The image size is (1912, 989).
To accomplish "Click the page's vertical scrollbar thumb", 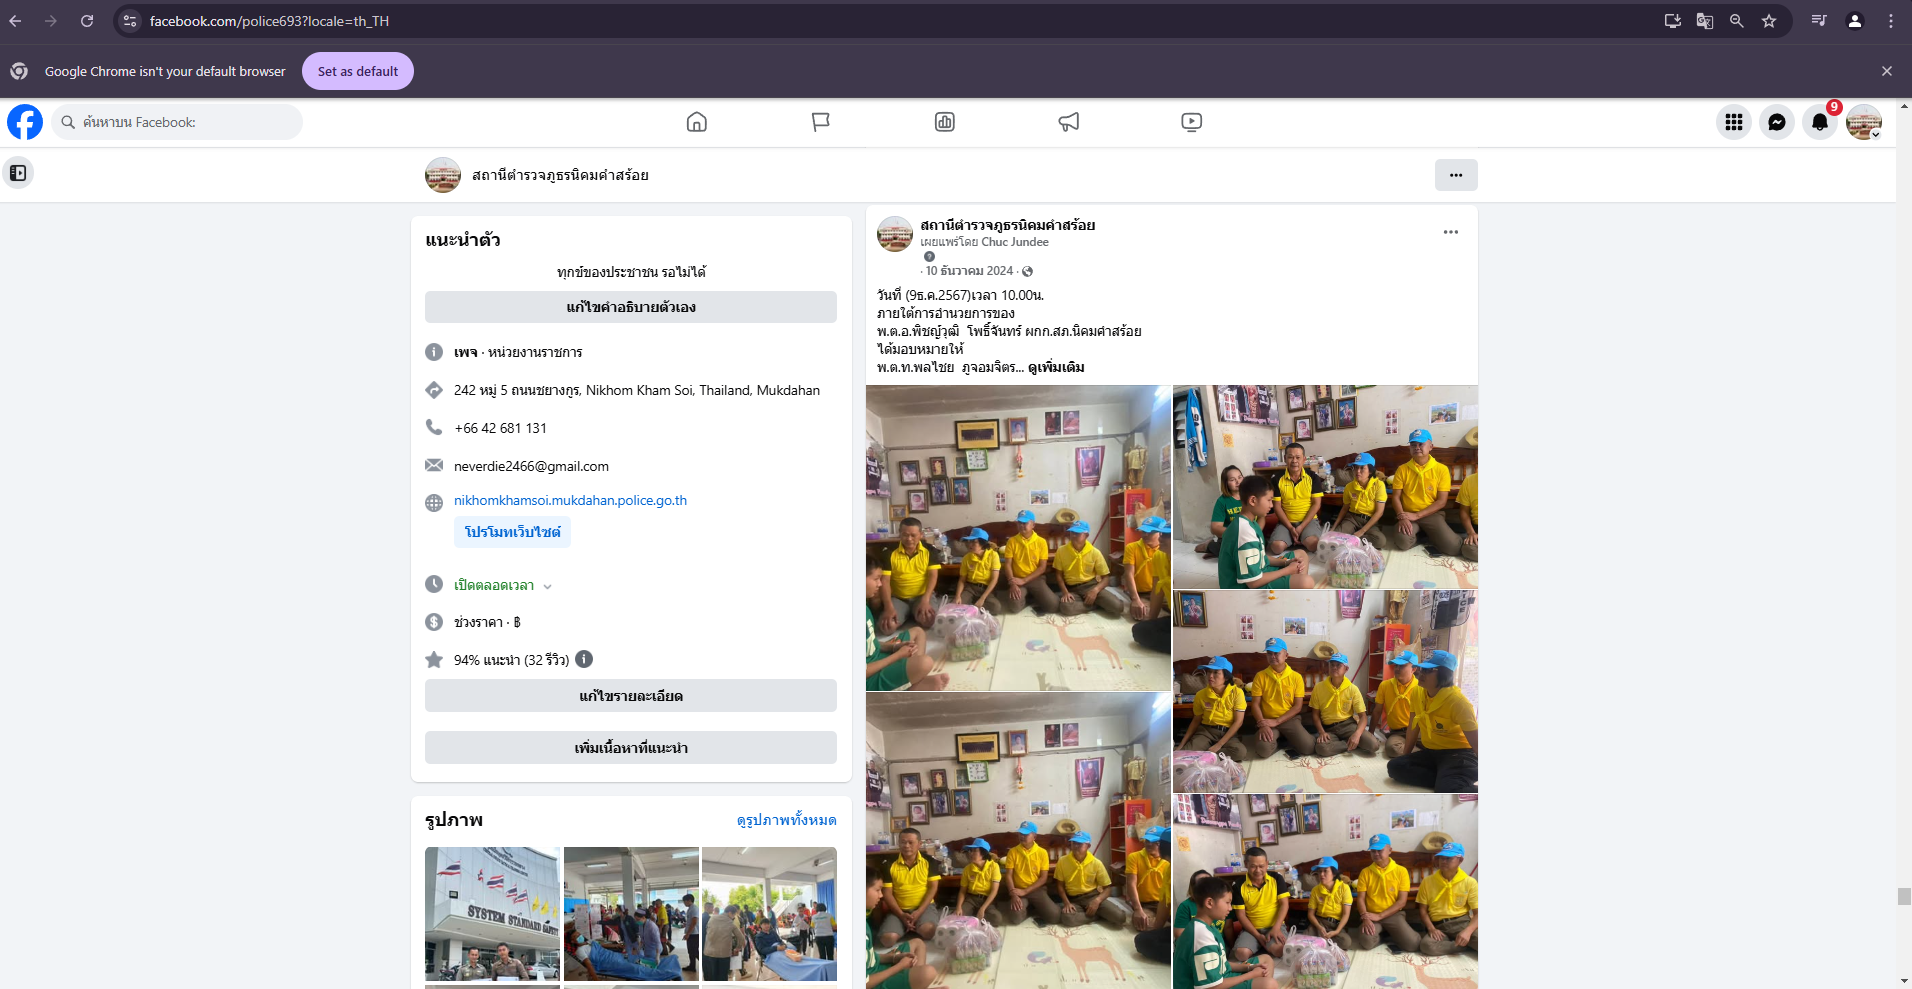I will tap(1904, 896).
